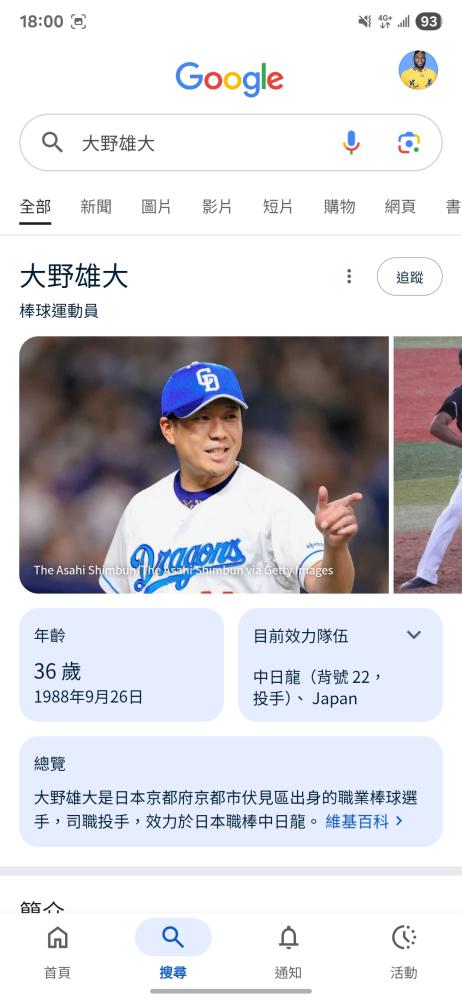The image size is (462, 1000).
Task: Open the 維基百科 link
Action: click(x=364, y=821)
